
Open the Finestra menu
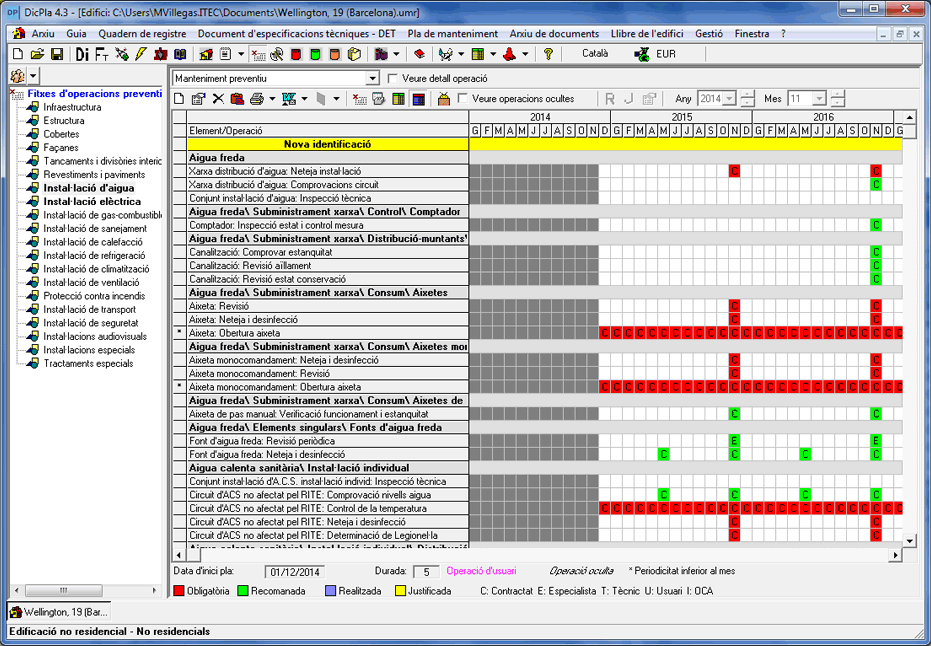click(x=752, y=34)
